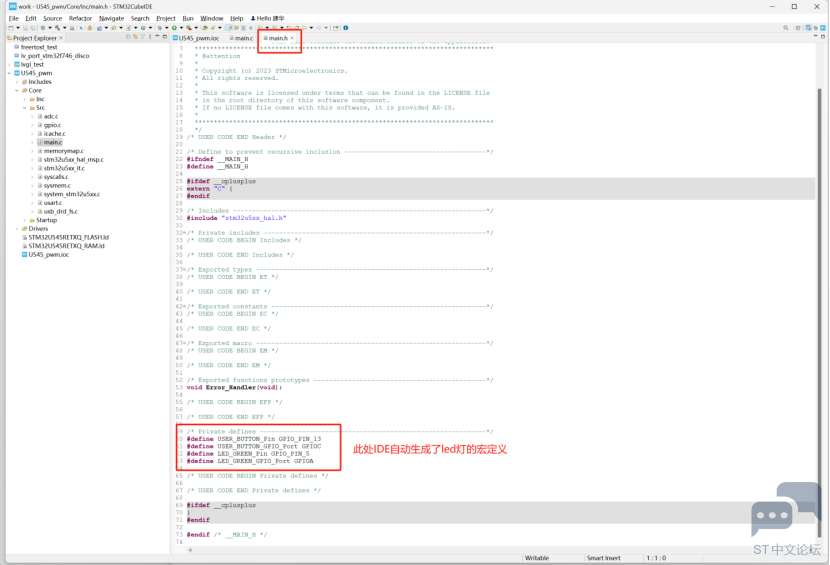
Task: Expand the Drivers folder
Action: 17,229
